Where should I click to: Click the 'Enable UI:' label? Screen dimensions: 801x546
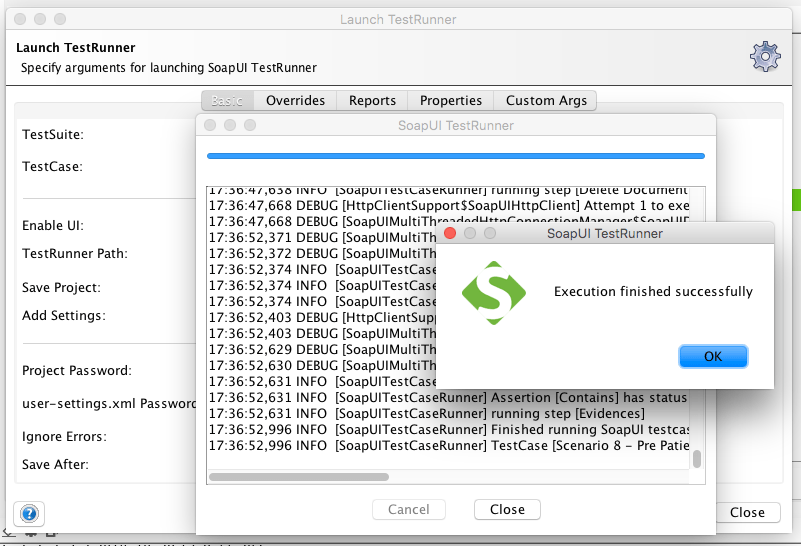pos(53,226)
